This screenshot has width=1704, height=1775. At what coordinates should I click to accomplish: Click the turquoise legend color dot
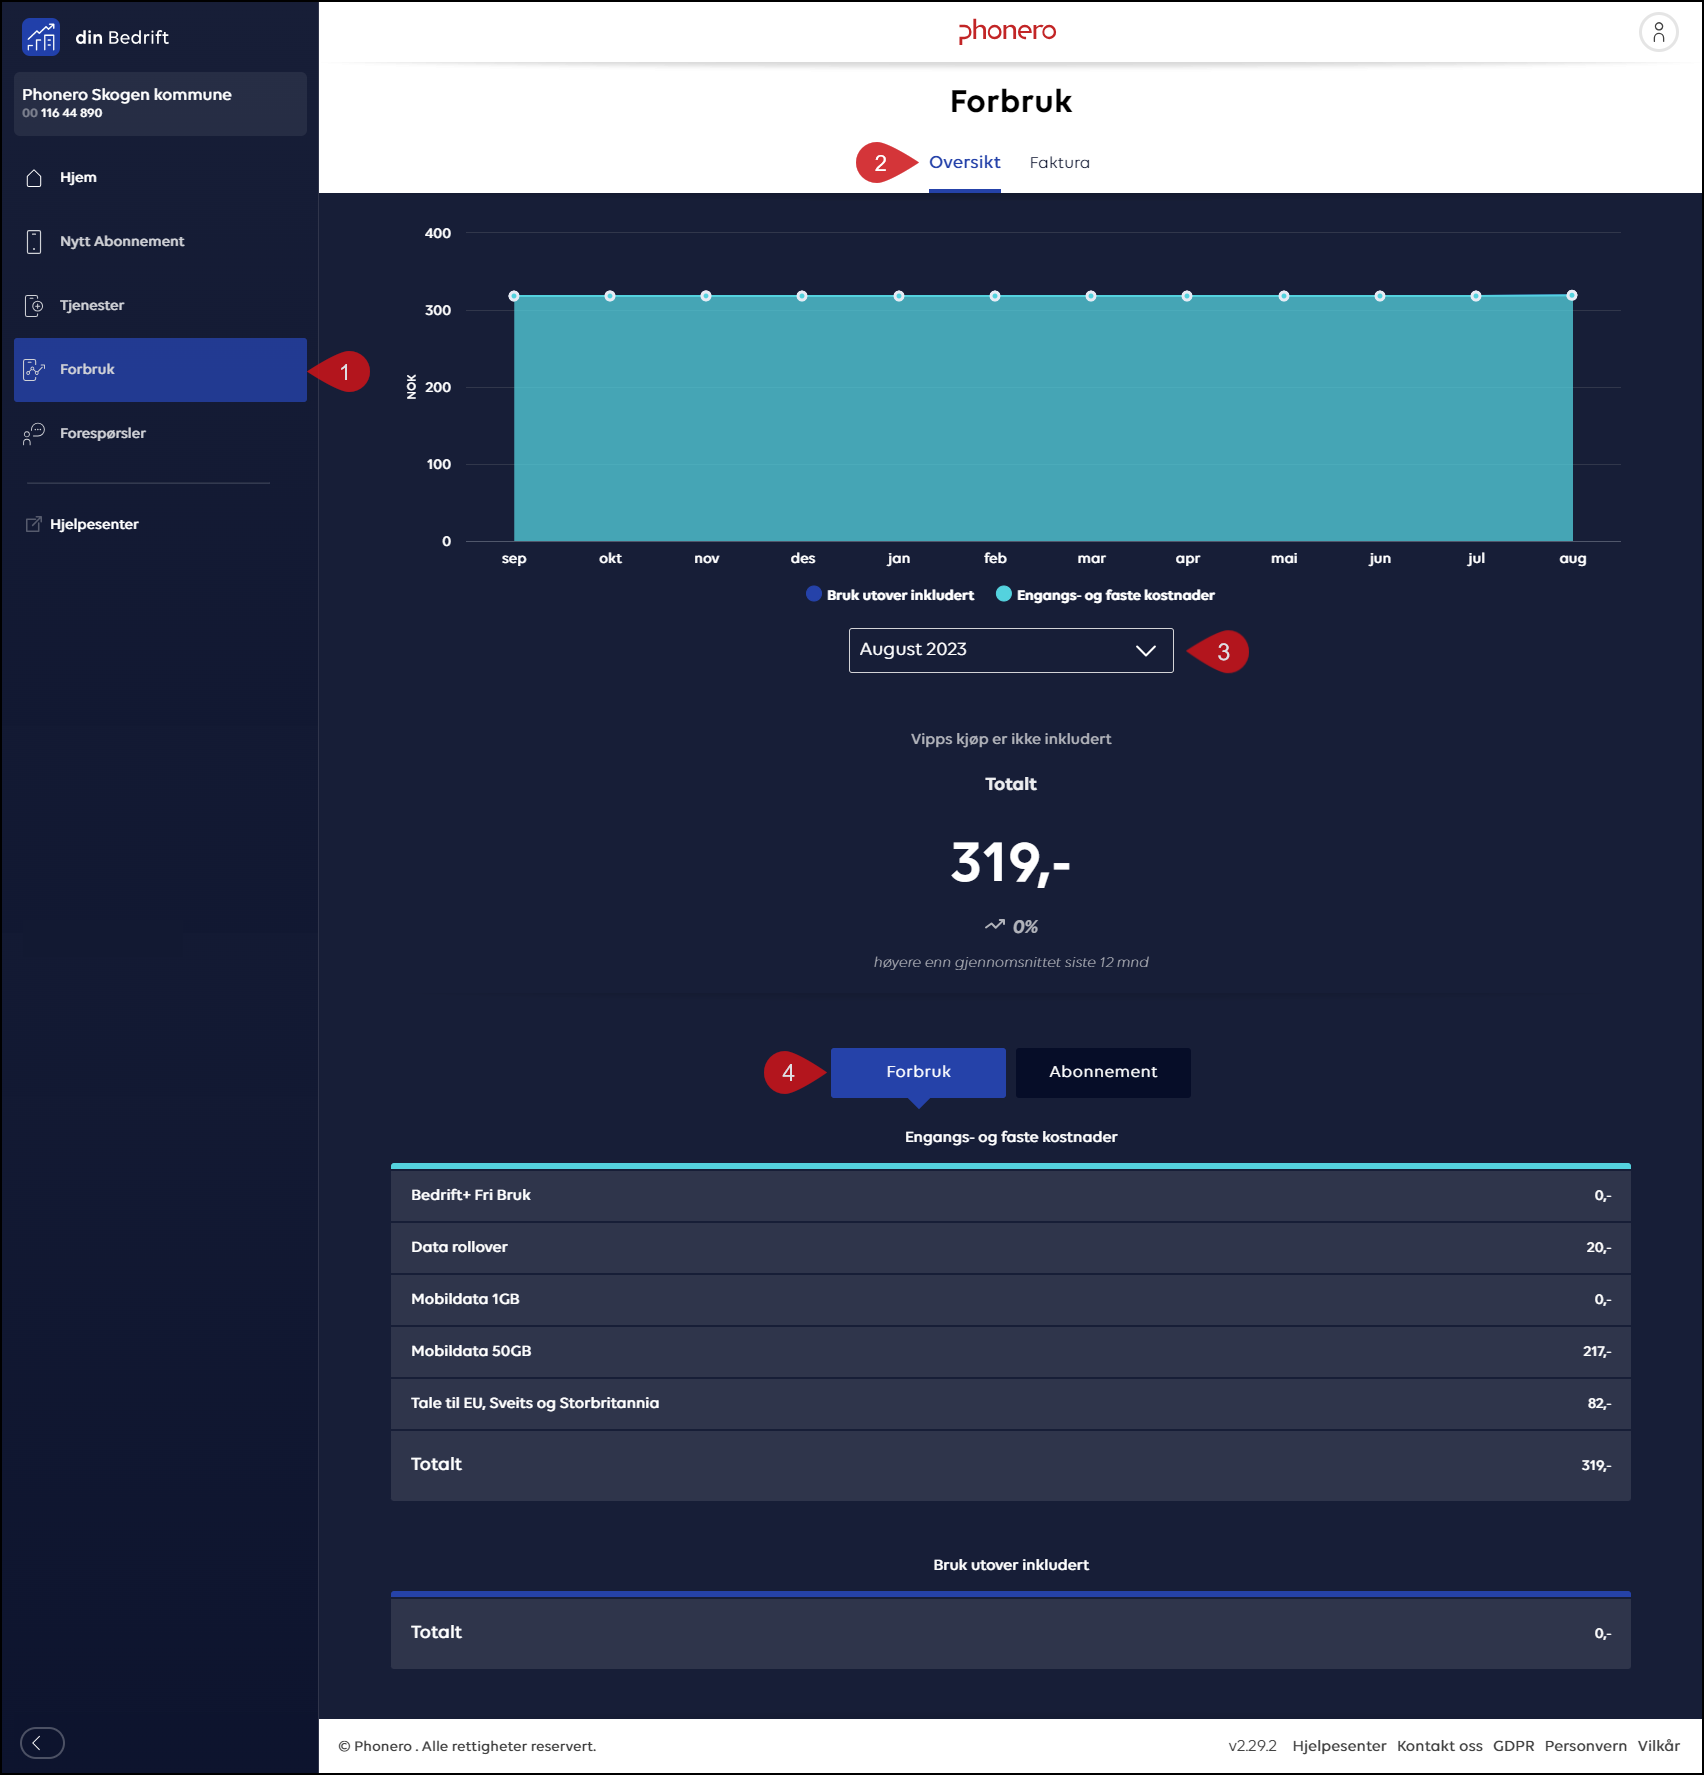point(1004,594)
